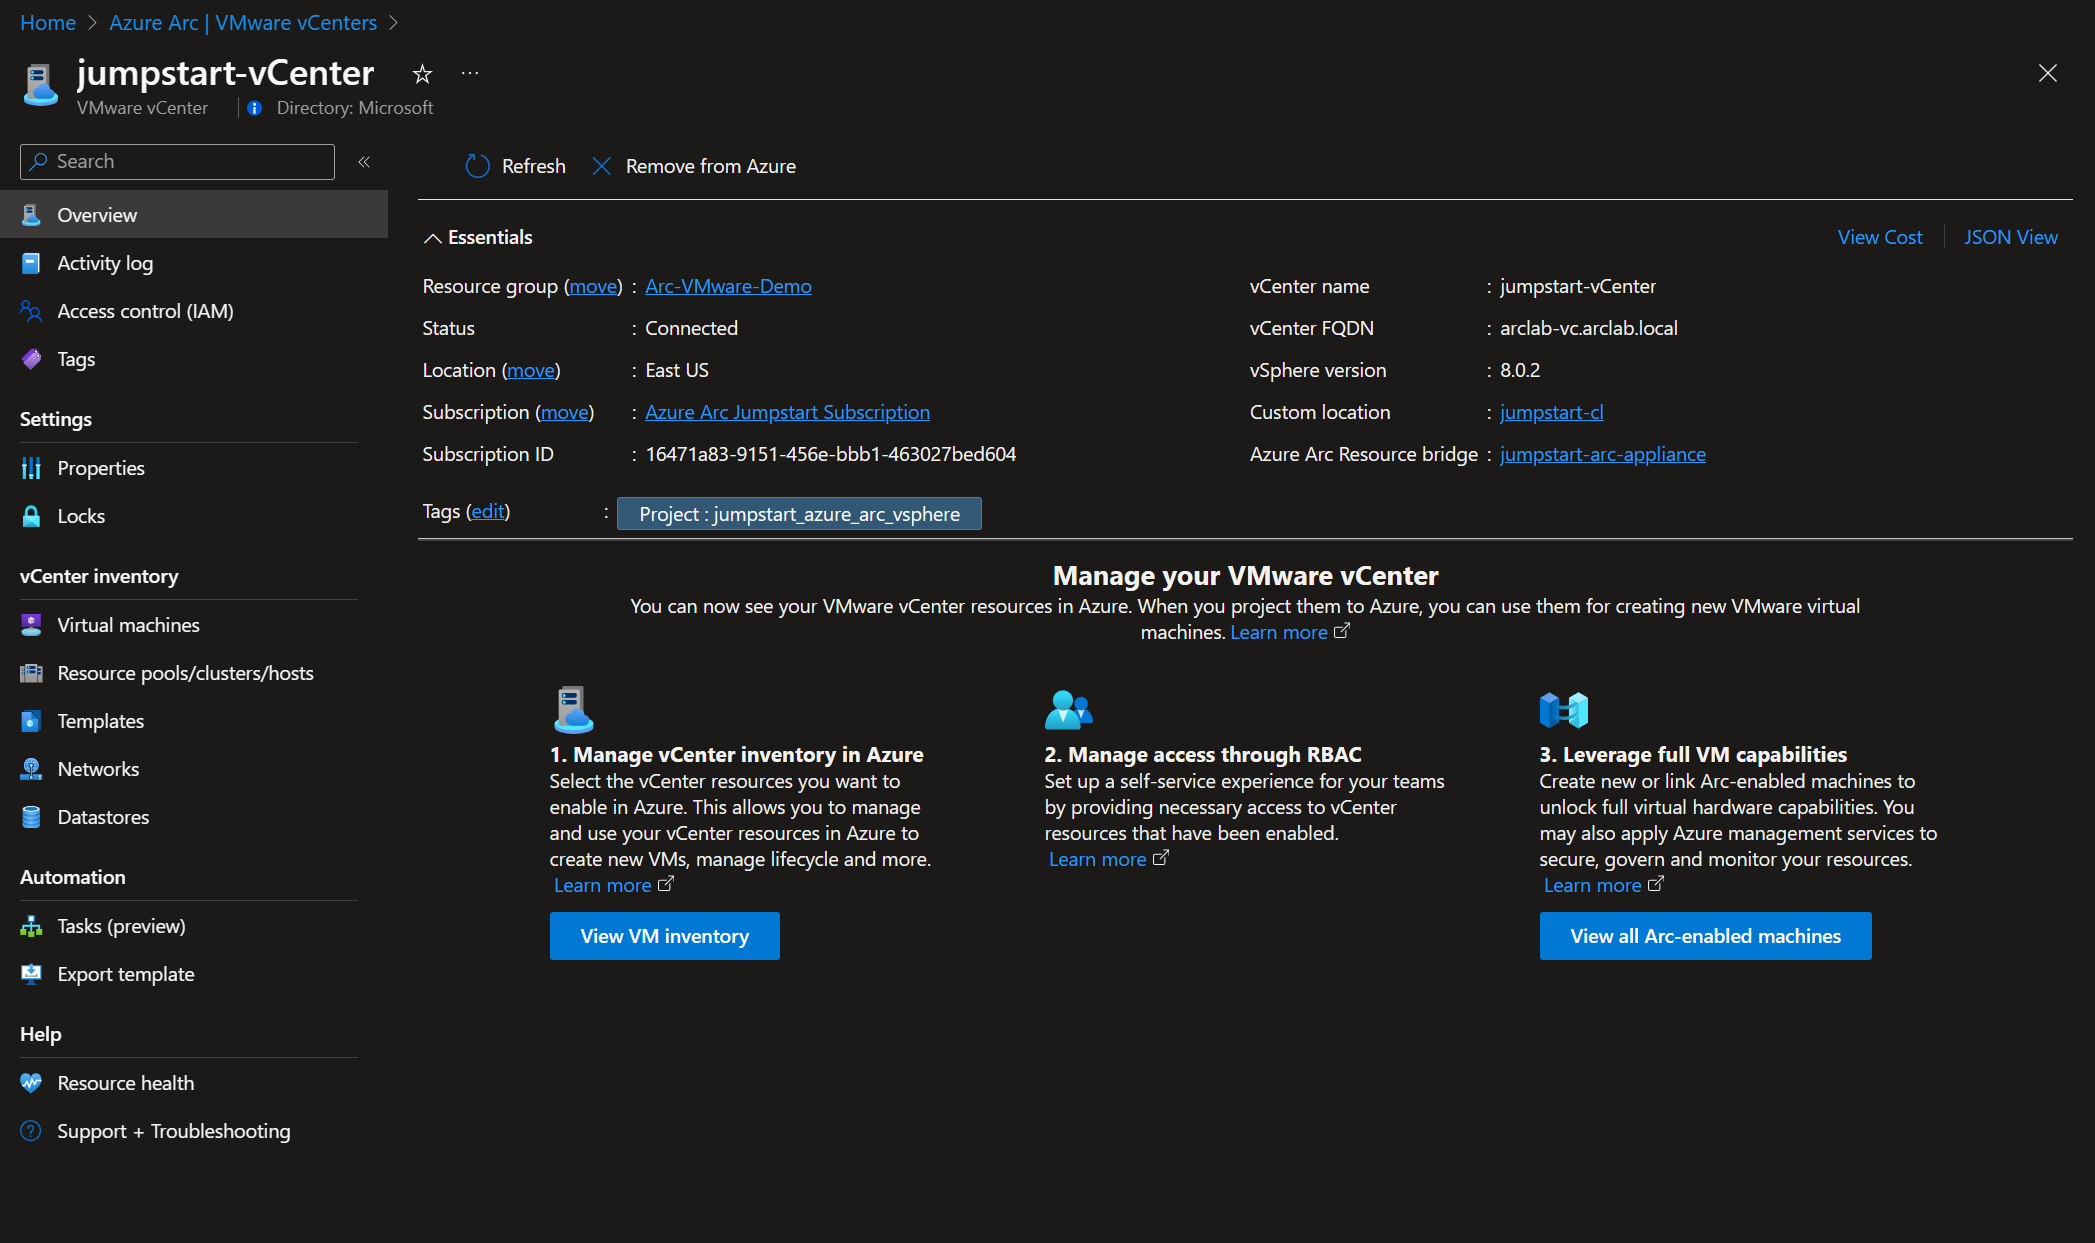The height and width of the screenshot is (1243, 2095).
Task: Open the more options ellipsis menu
Action: click(x=470, y=73)
